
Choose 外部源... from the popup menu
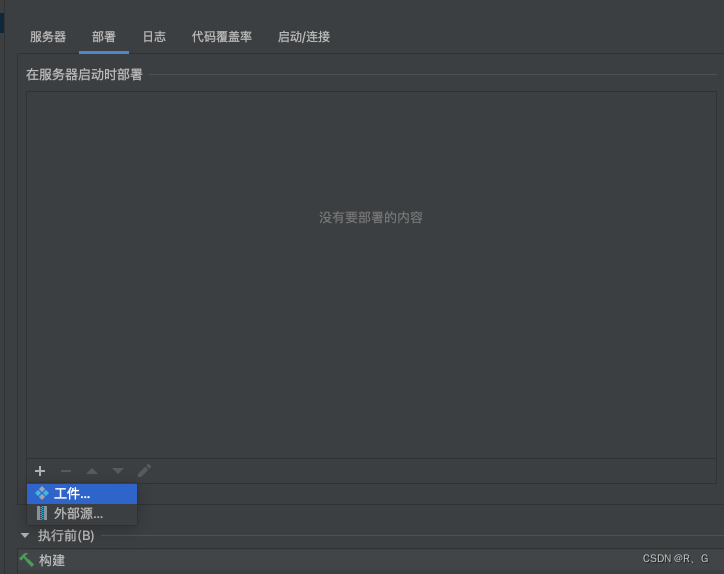coord(82,514)
